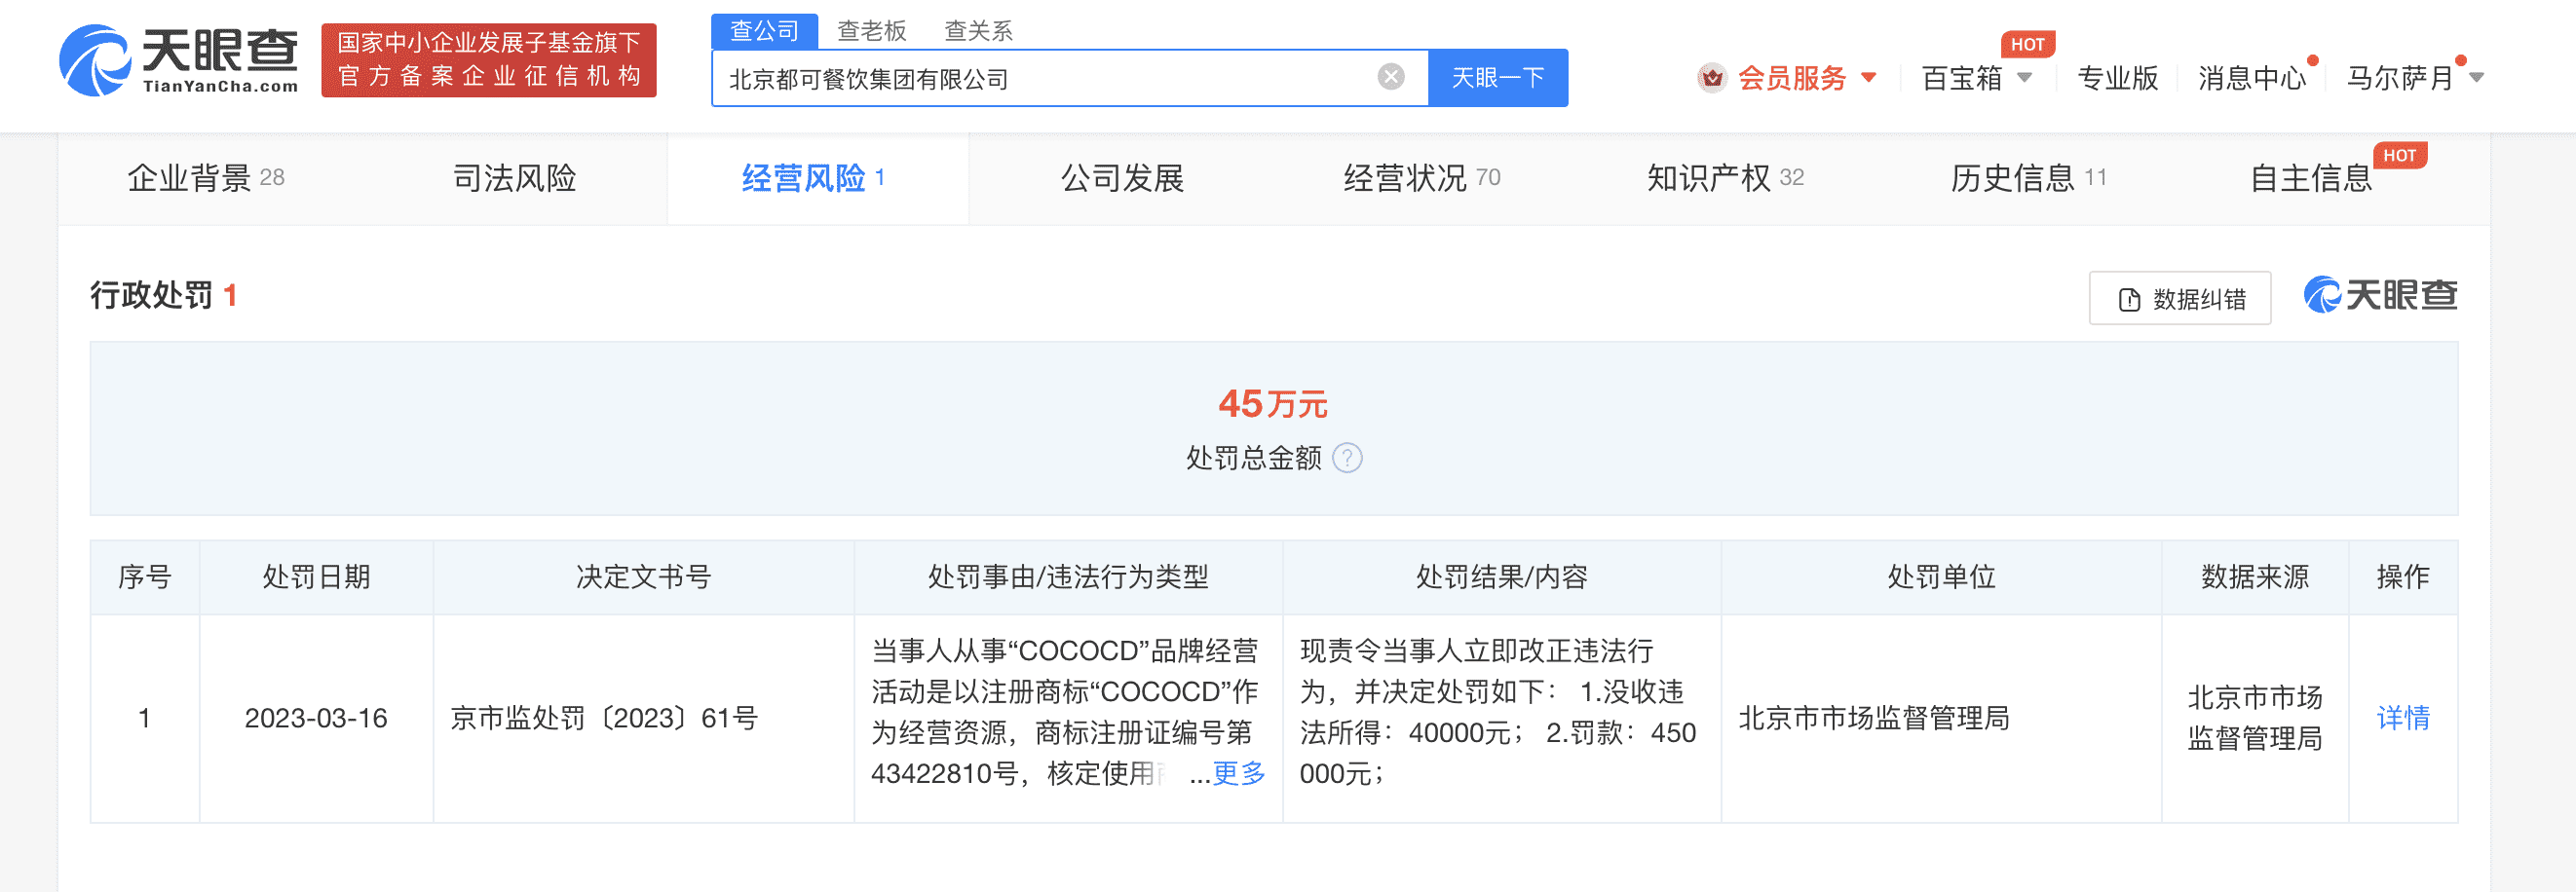Click the red banner 官方备案企业征信机构

point(488,60)
